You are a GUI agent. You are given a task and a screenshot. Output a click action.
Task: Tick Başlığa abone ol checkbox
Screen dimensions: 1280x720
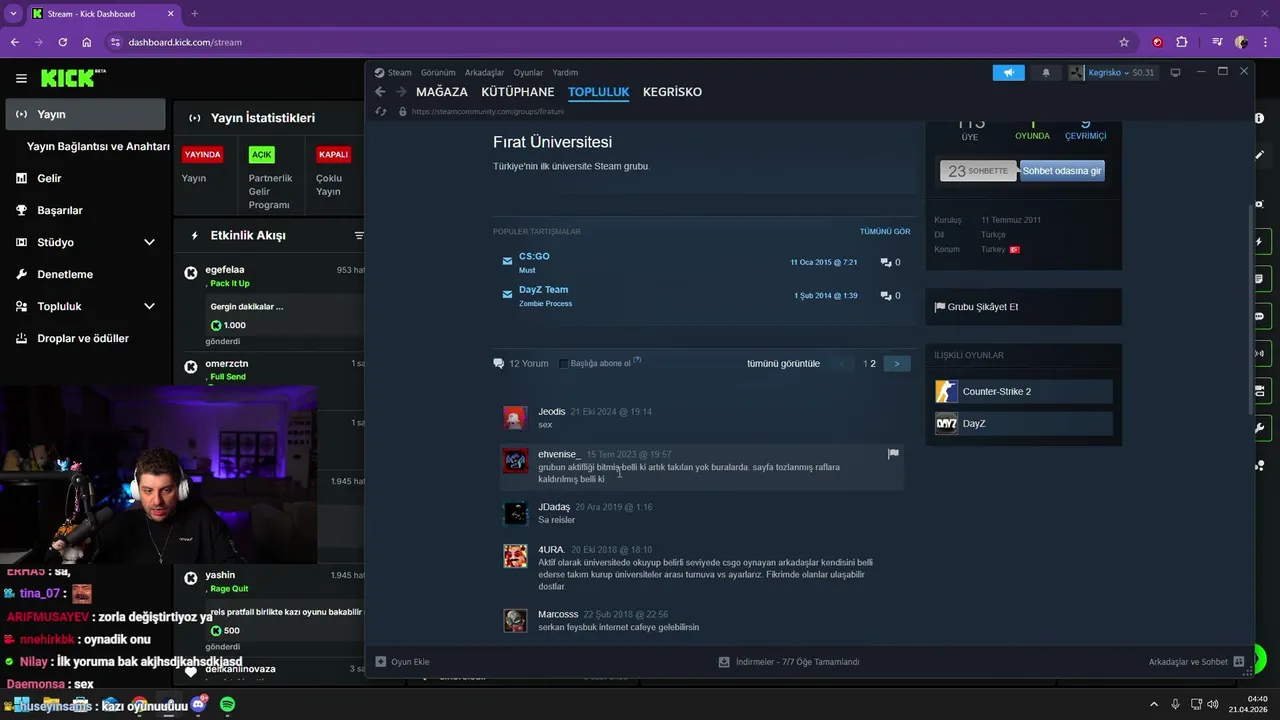[x=563, y=364]
